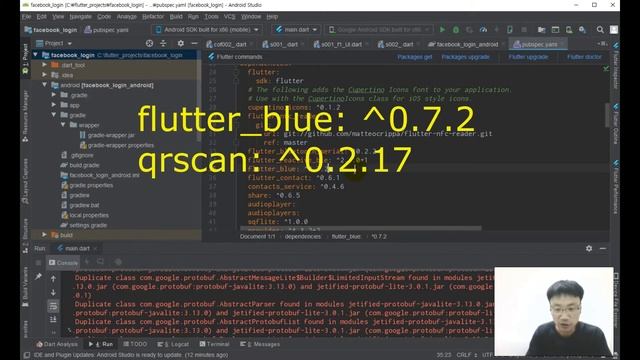Click the Flutter doctor link
This screenshot has width=640, height=360.
pos(584,57)
